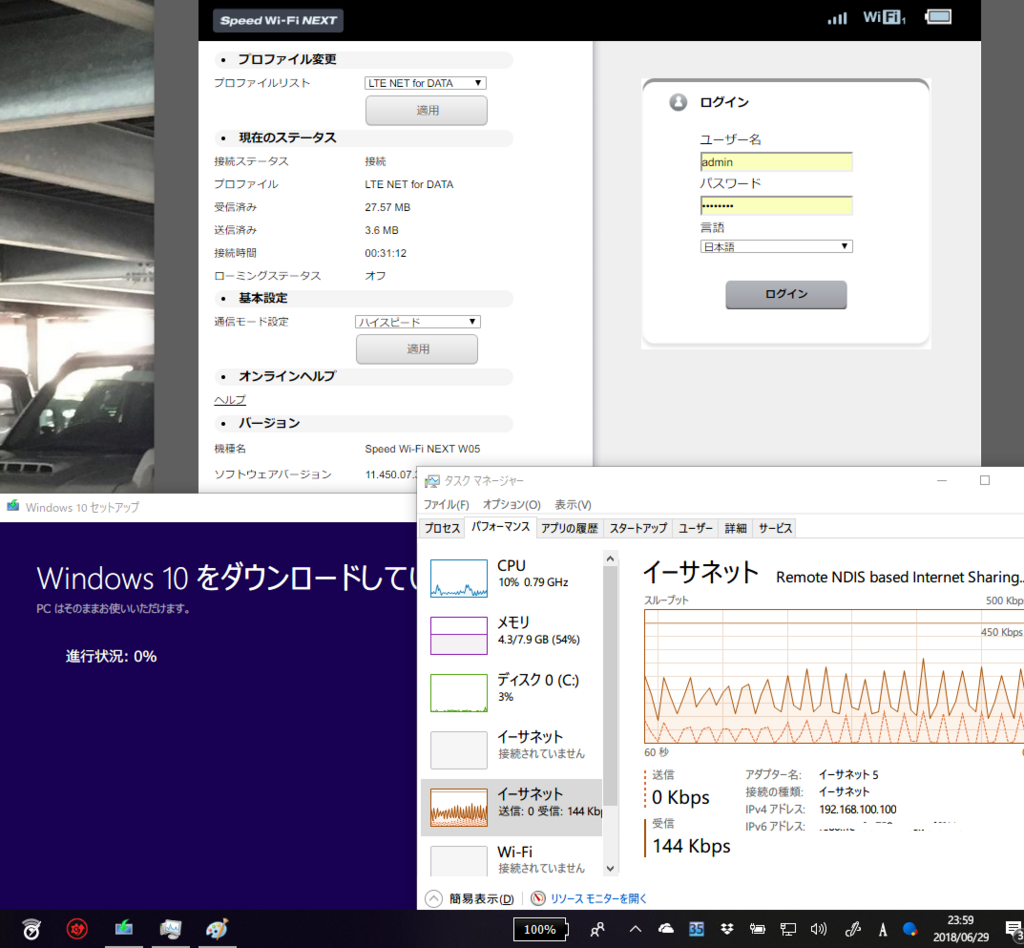
Task: Click the blue-orange circle tray icon
Action: click(910, 928)
